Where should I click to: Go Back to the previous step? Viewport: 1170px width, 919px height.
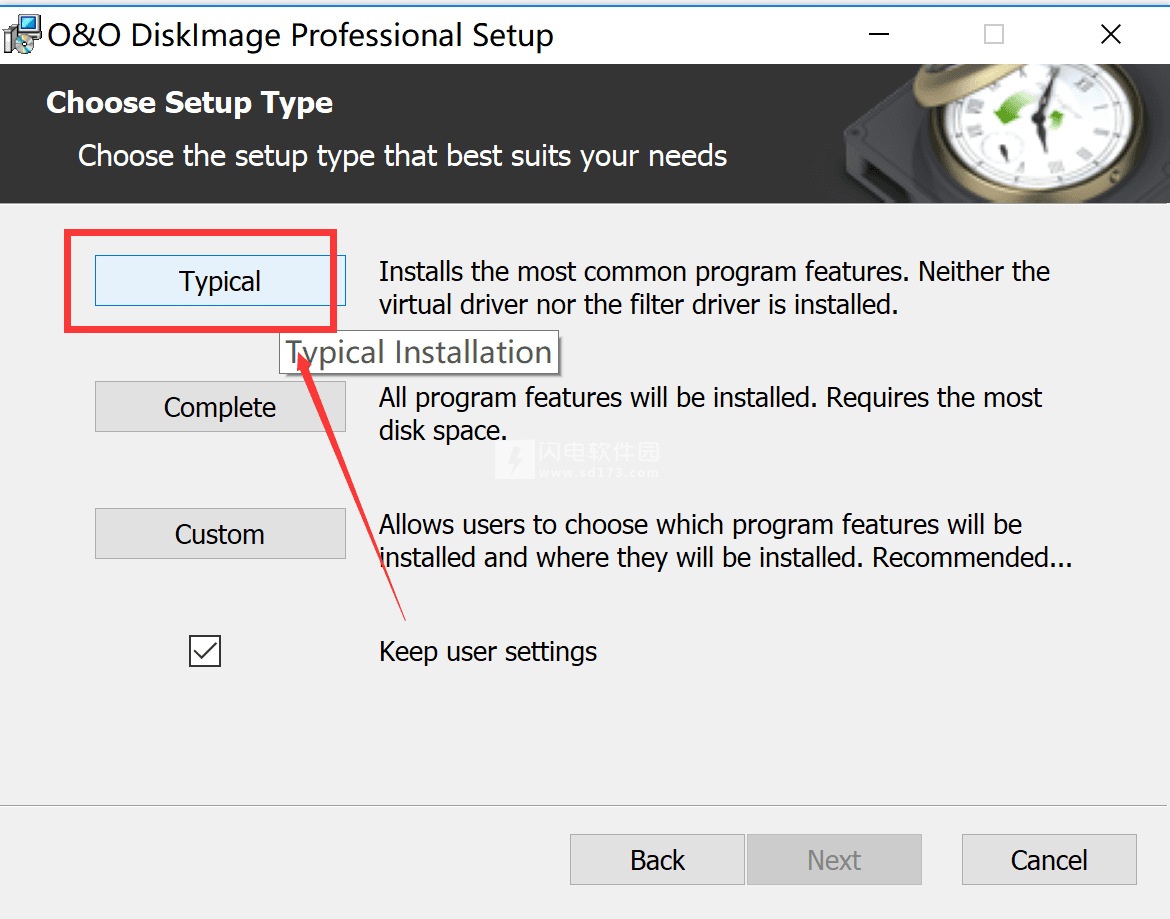coord(657,860)
